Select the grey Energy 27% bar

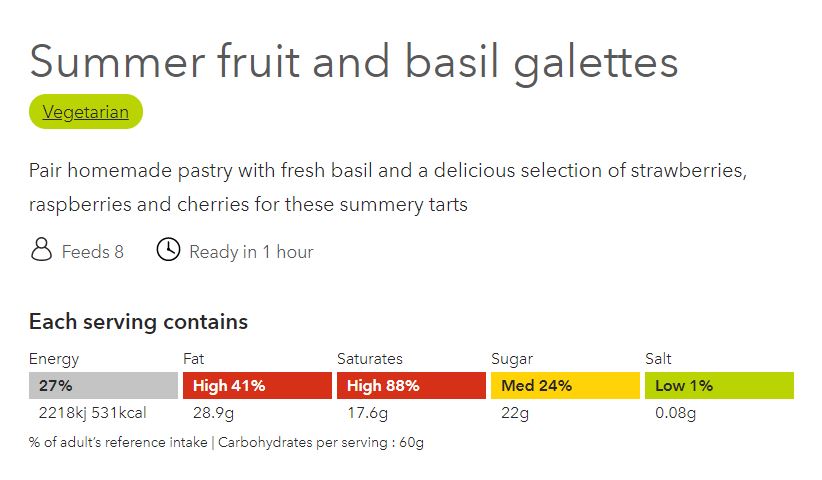pyautogui.click(x=103, y=386)
